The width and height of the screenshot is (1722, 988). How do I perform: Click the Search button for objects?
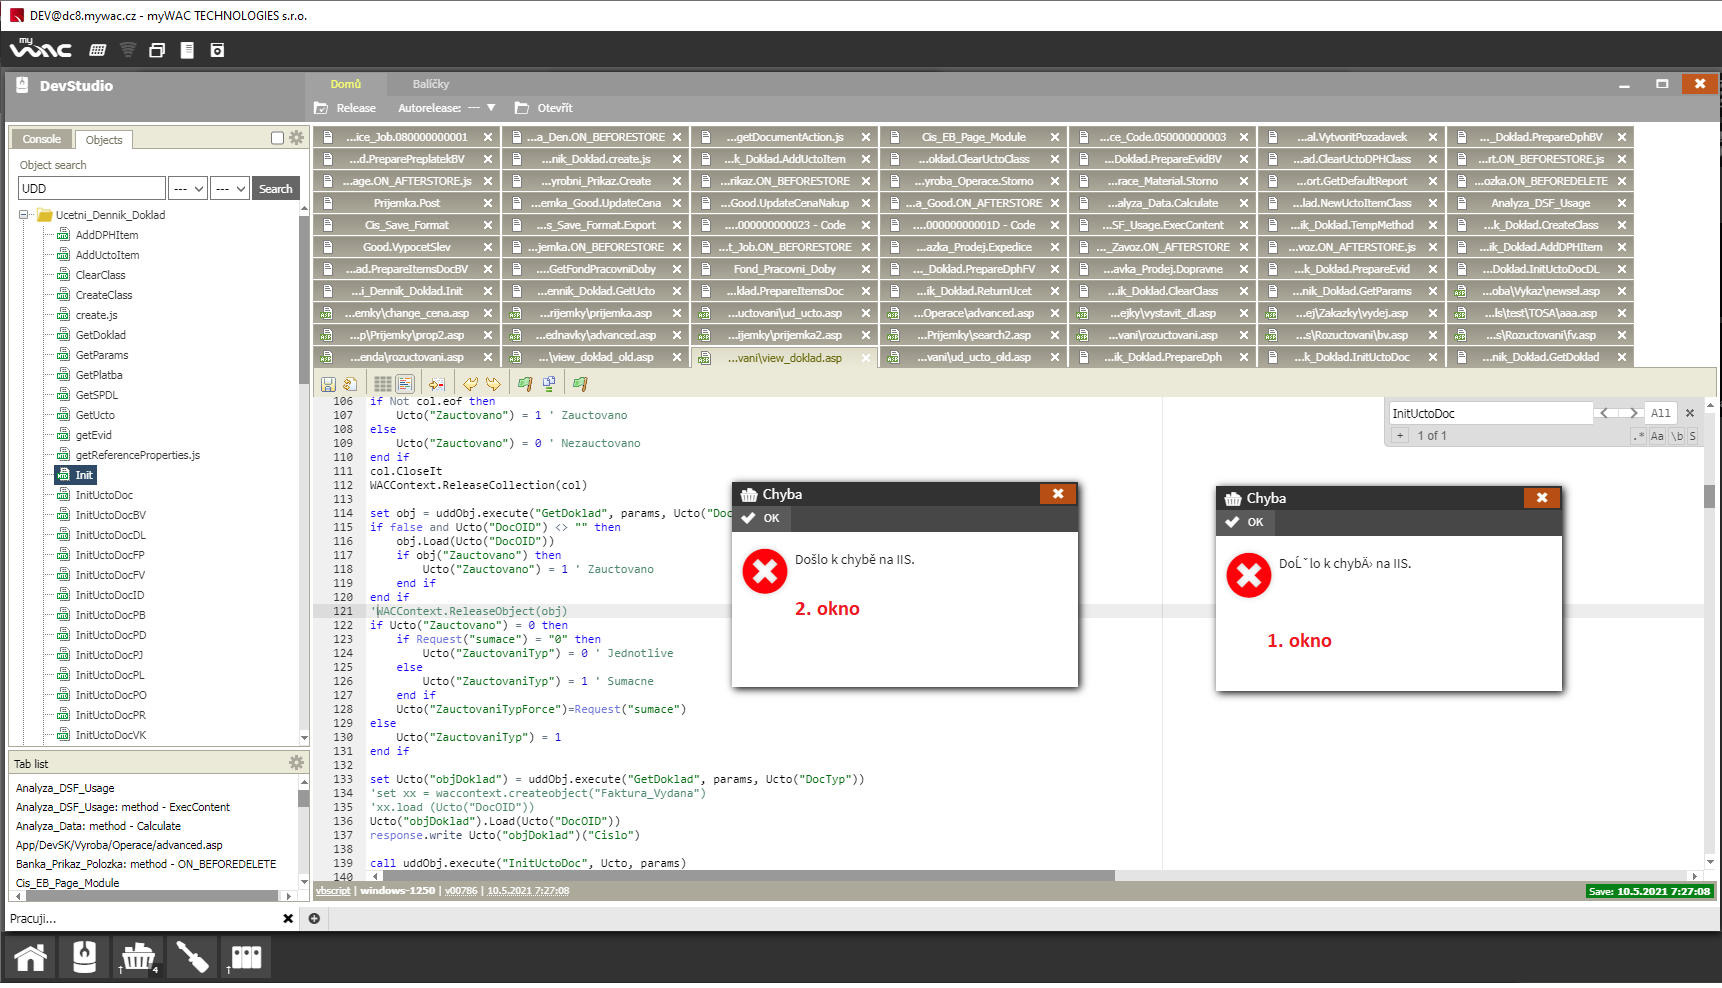click(x=275, y=189)
